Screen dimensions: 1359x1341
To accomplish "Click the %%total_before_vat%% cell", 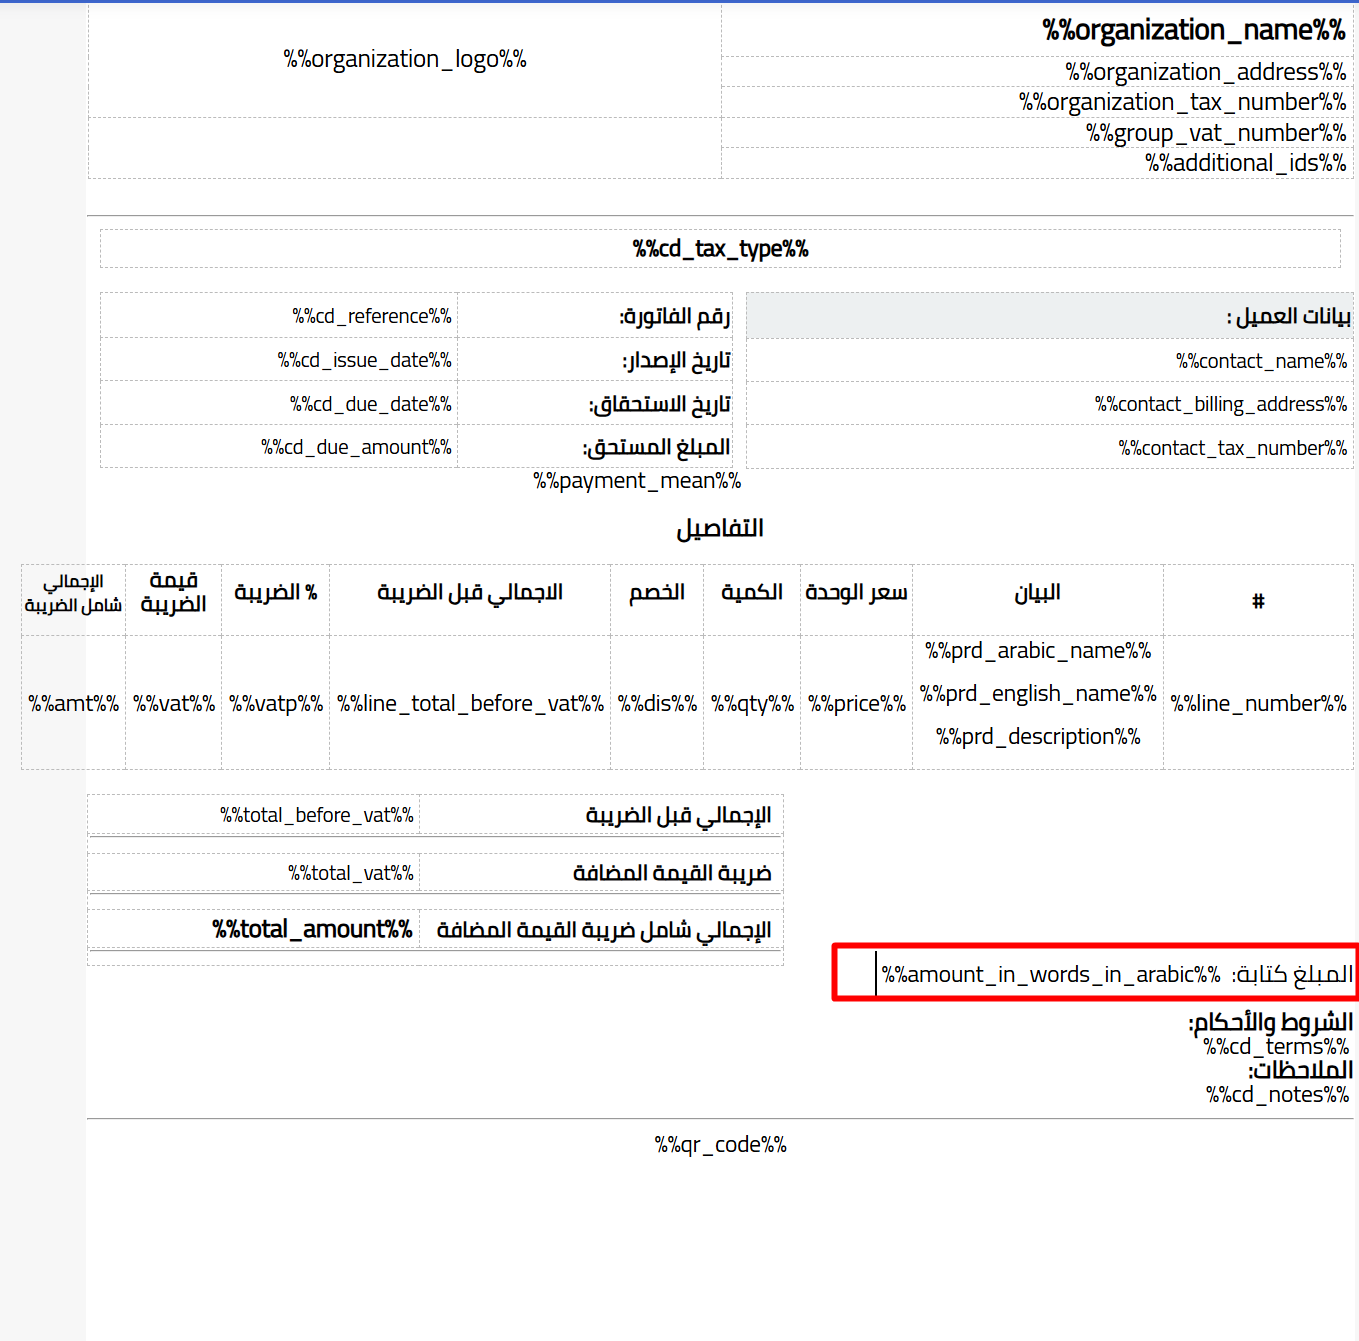I will (x=317, y=814).
